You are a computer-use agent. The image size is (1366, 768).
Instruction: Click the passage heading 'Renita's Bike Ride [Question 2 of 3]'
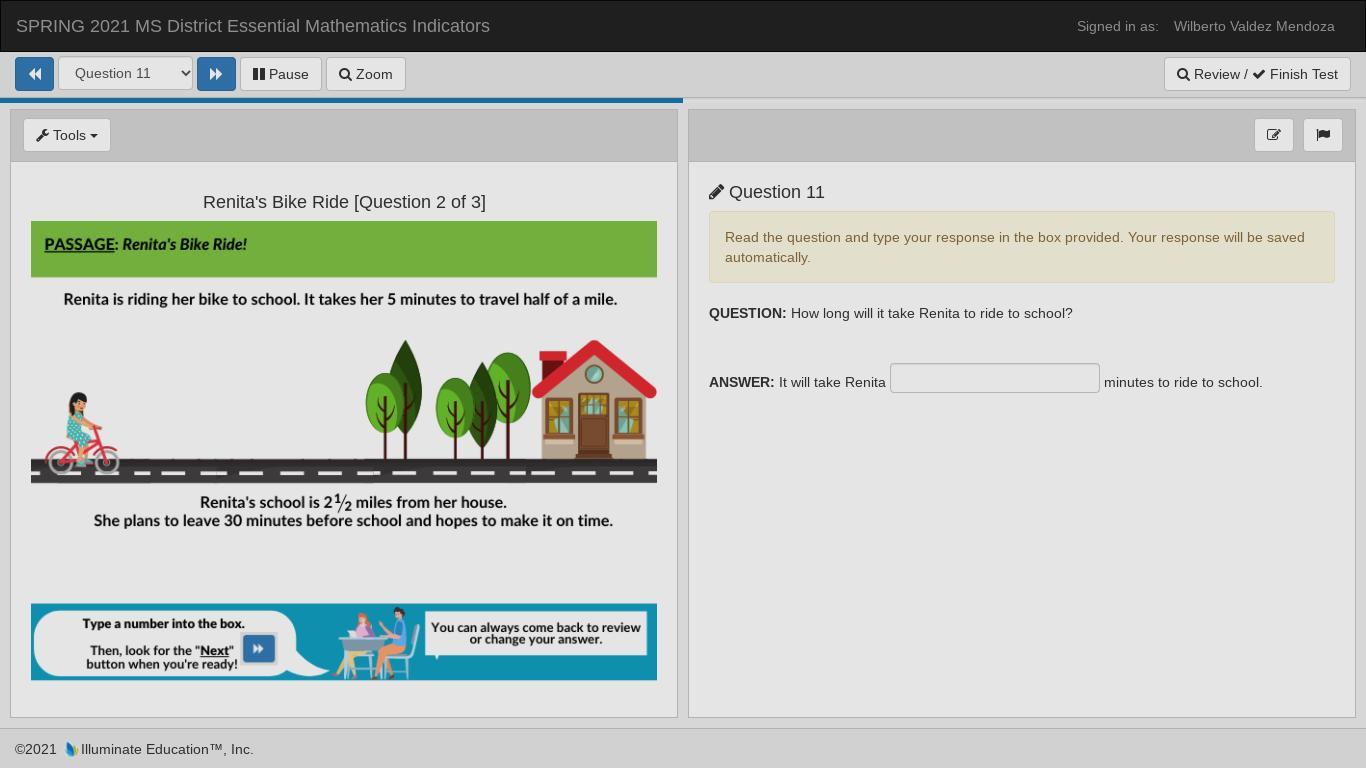click(x=344, y=202)
